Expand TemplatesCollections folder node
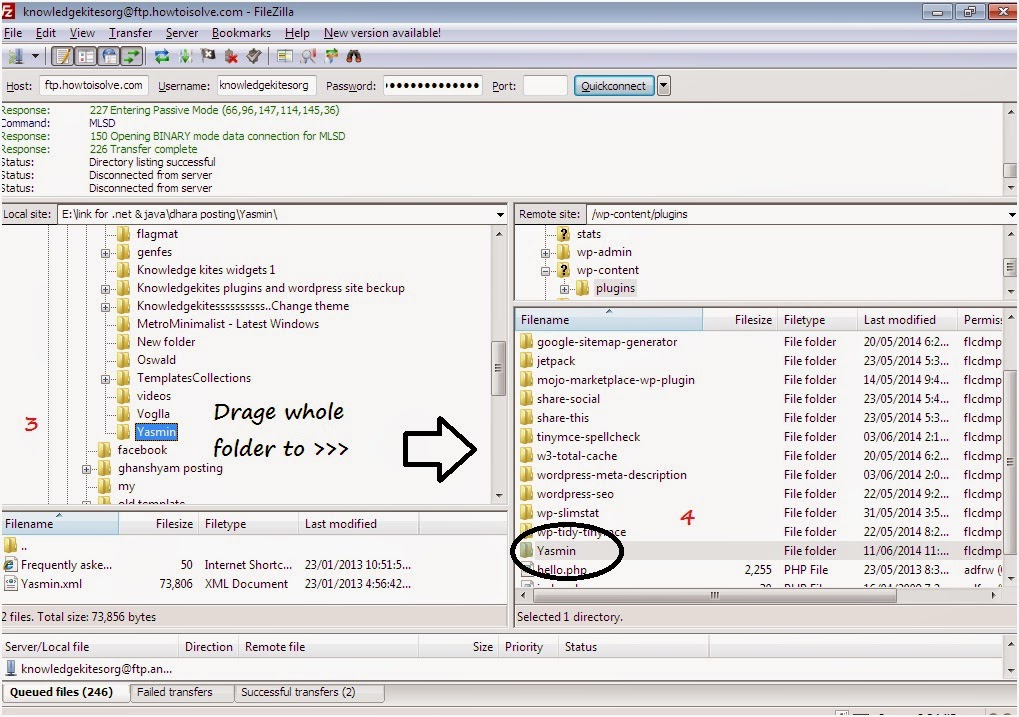The width and height of the screenshot is (1019, 717). coord(105,378)
